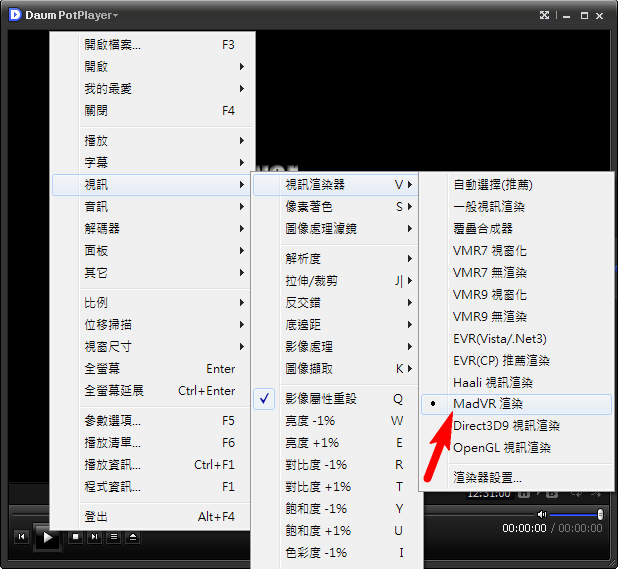
Task: Click the highlighted 視訊 menu entry
Action: point(151,185)
